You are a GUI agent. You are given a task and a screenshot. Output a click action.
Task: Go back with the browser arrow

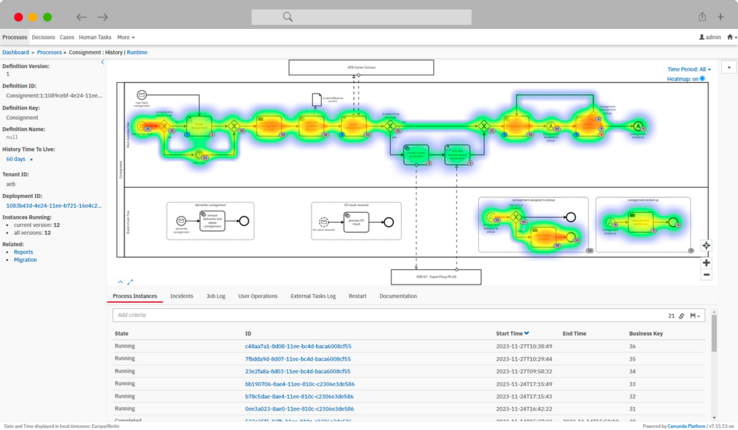(x=82, y=17)
